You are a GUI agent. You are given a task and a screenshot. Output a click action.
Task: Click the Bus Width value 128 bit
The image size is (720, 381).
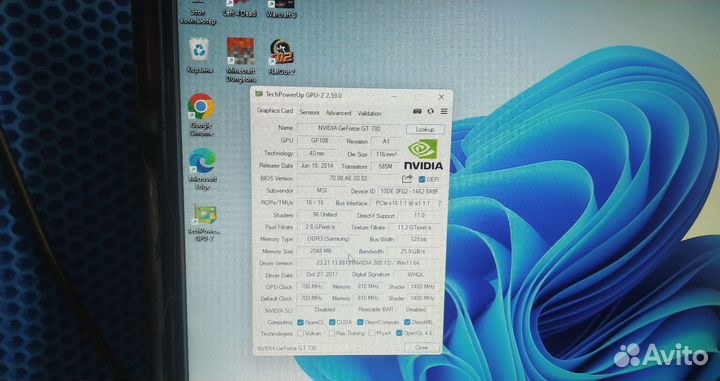pyautogui.click(x=419, y=239)
